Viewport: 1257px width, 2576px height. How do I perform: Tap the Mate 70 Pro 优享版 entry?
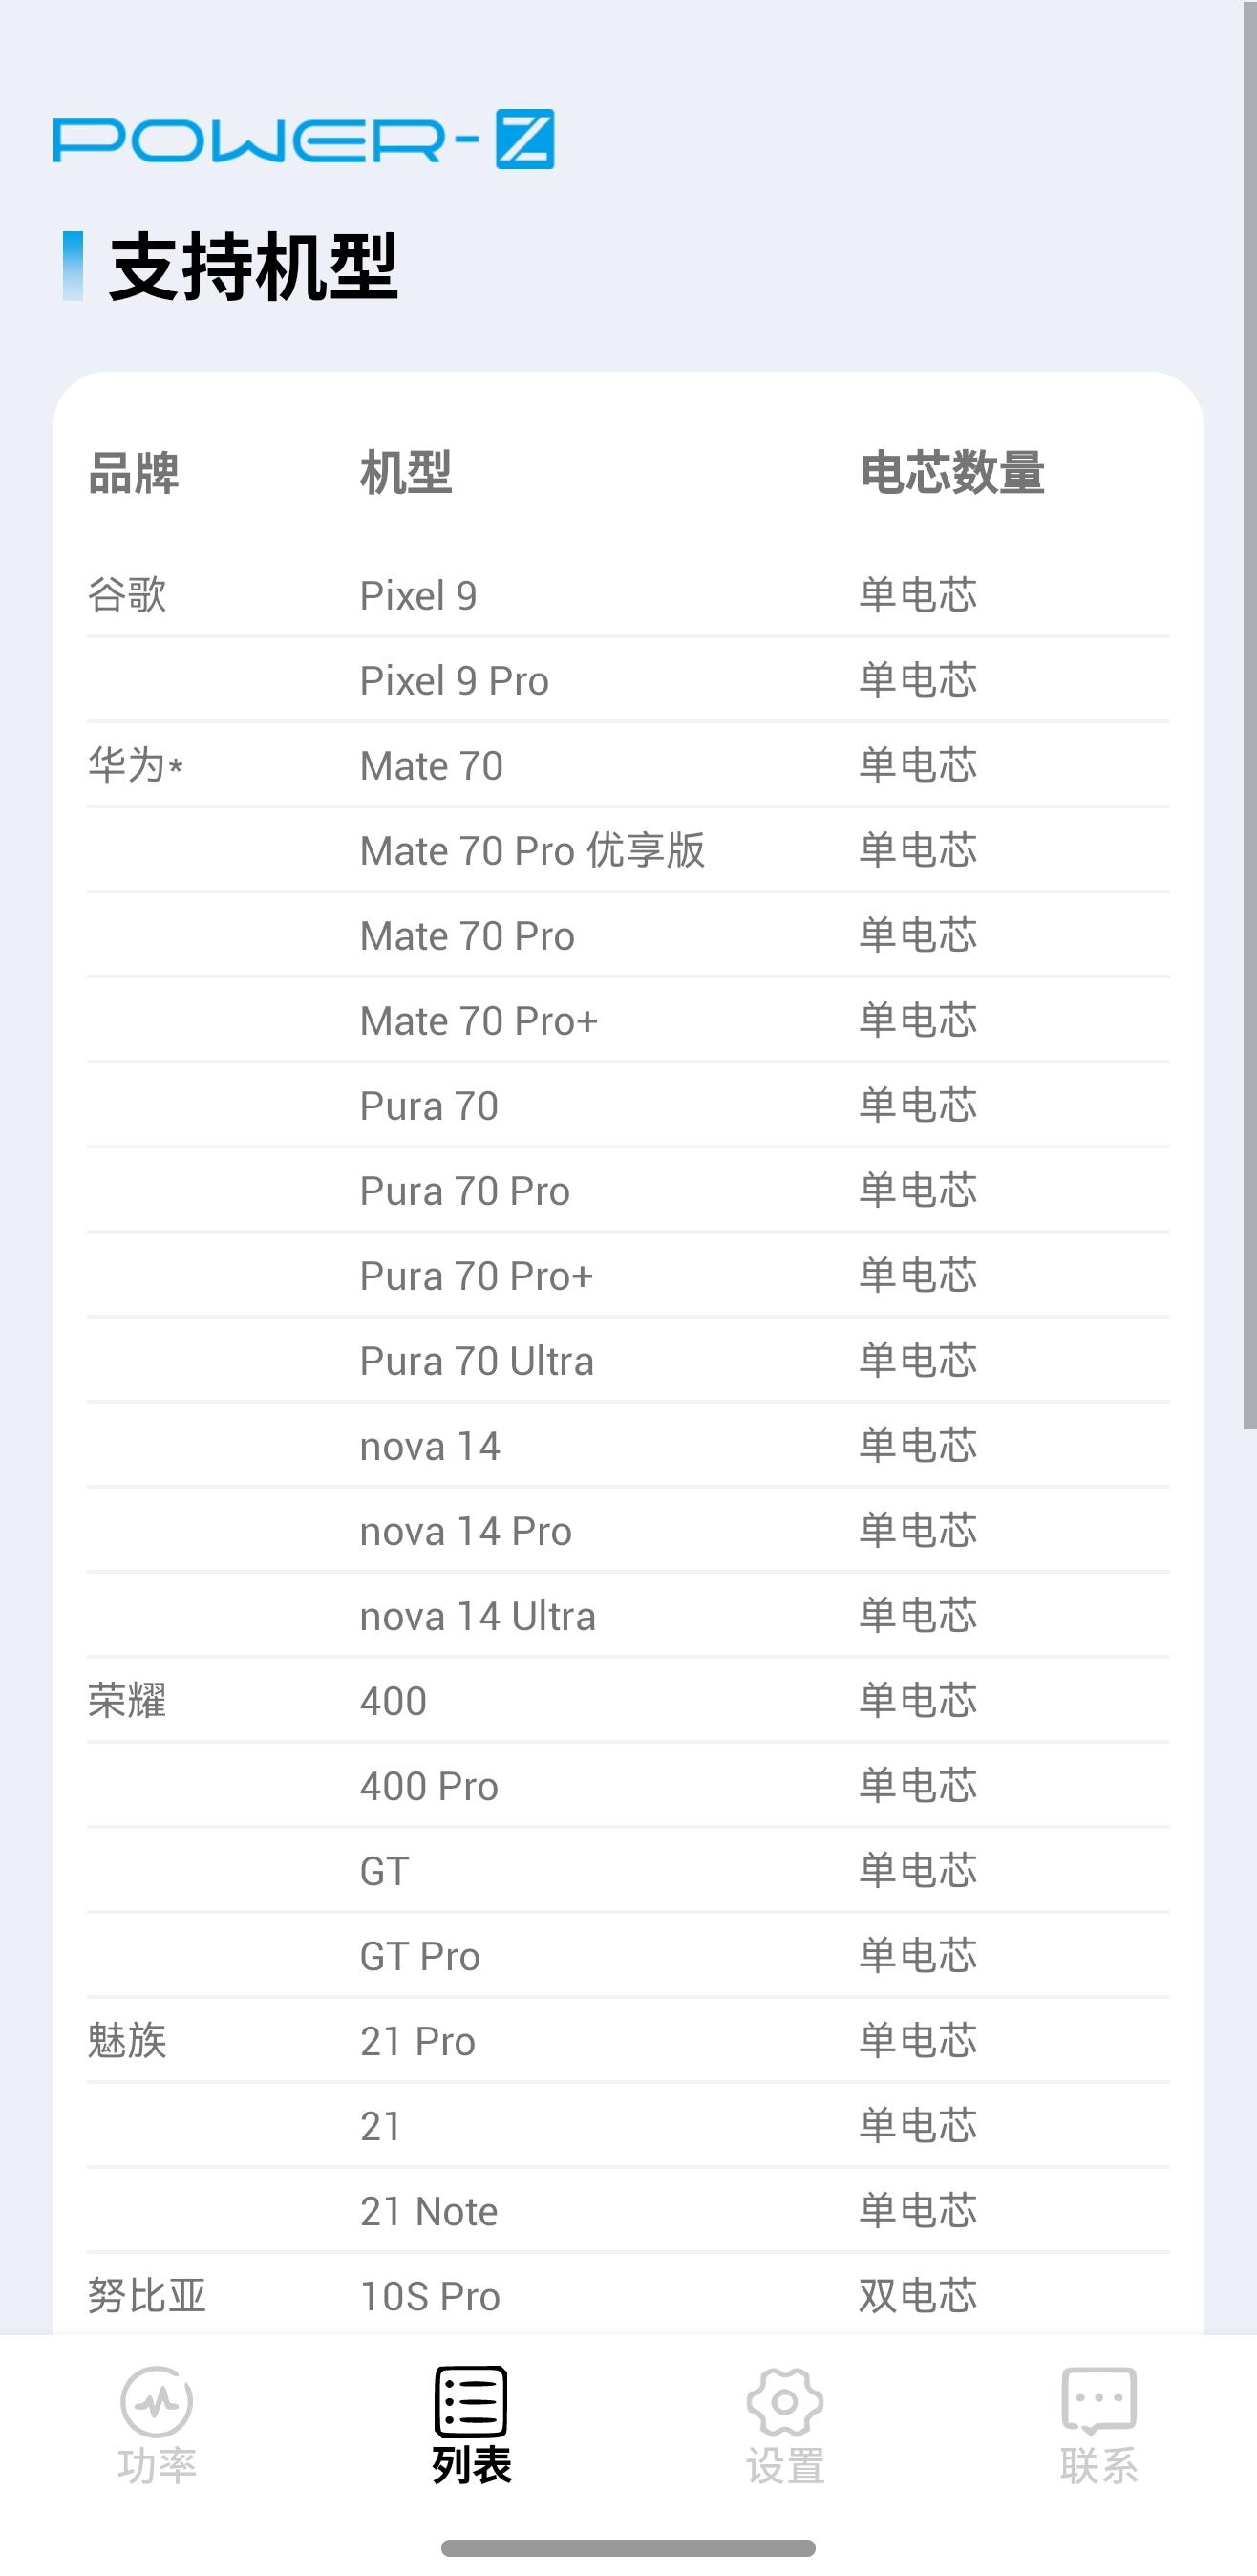[532, 851]
